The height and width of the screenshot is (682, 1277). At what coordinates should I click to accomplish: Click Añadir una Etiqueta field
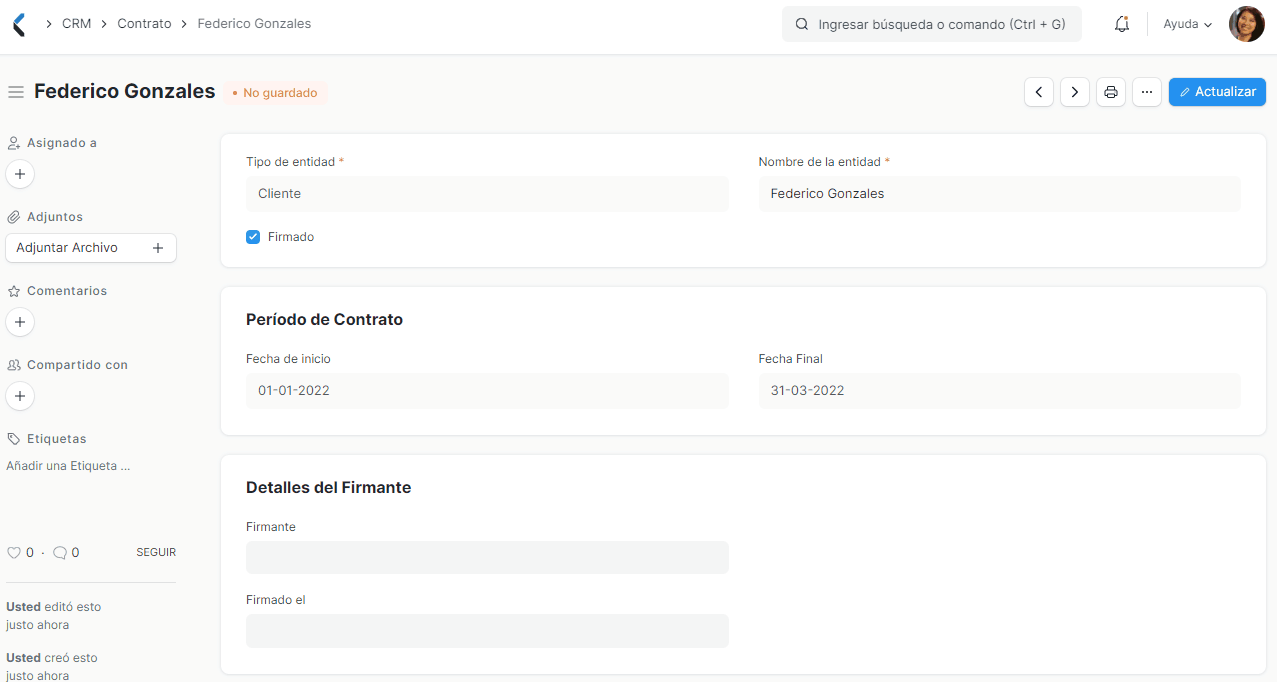[68, 466]
